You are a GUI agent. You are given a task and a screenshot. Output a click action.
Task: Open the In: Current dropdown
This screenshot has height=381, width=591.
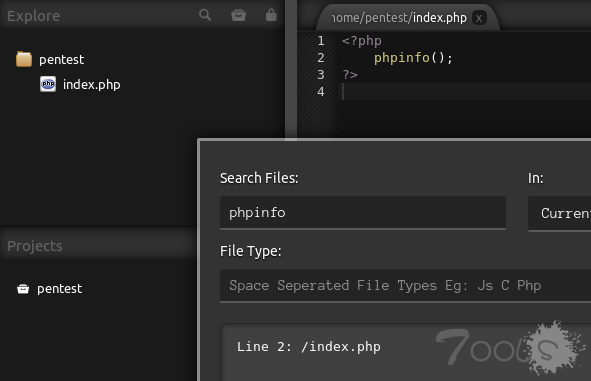click(x=559, y=213)
